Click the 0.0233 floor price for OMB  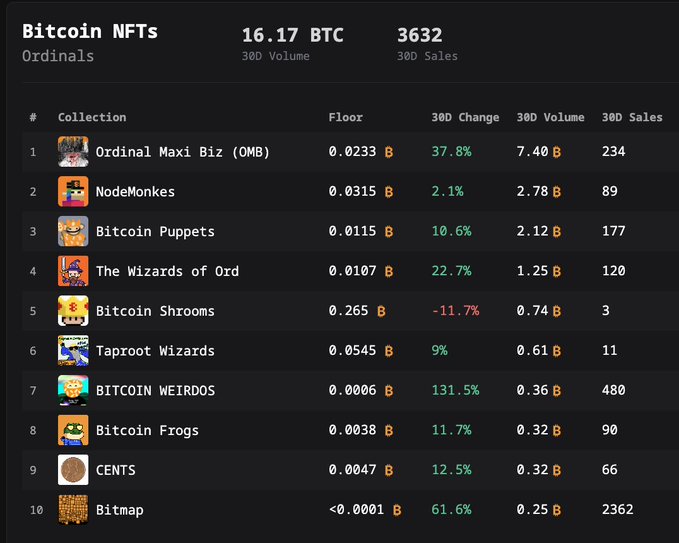(352, 152)
